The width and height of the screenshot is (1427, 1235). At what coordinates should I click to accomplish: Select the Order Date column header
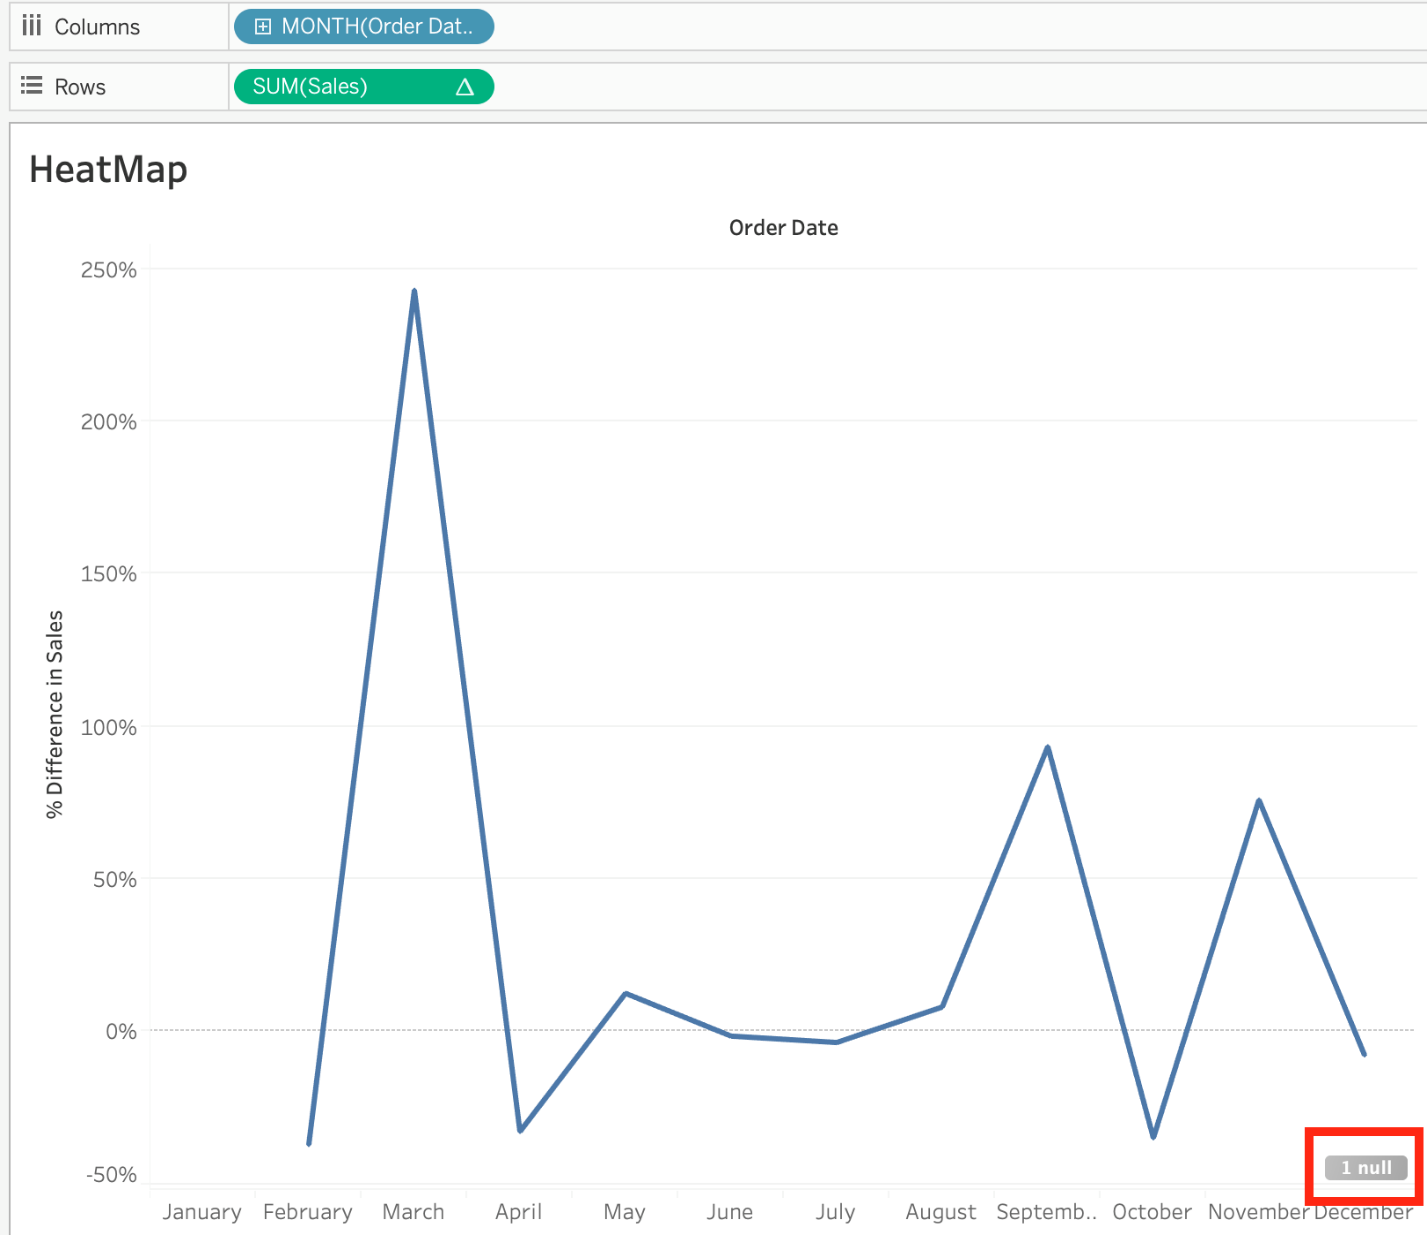click(783, 228)
